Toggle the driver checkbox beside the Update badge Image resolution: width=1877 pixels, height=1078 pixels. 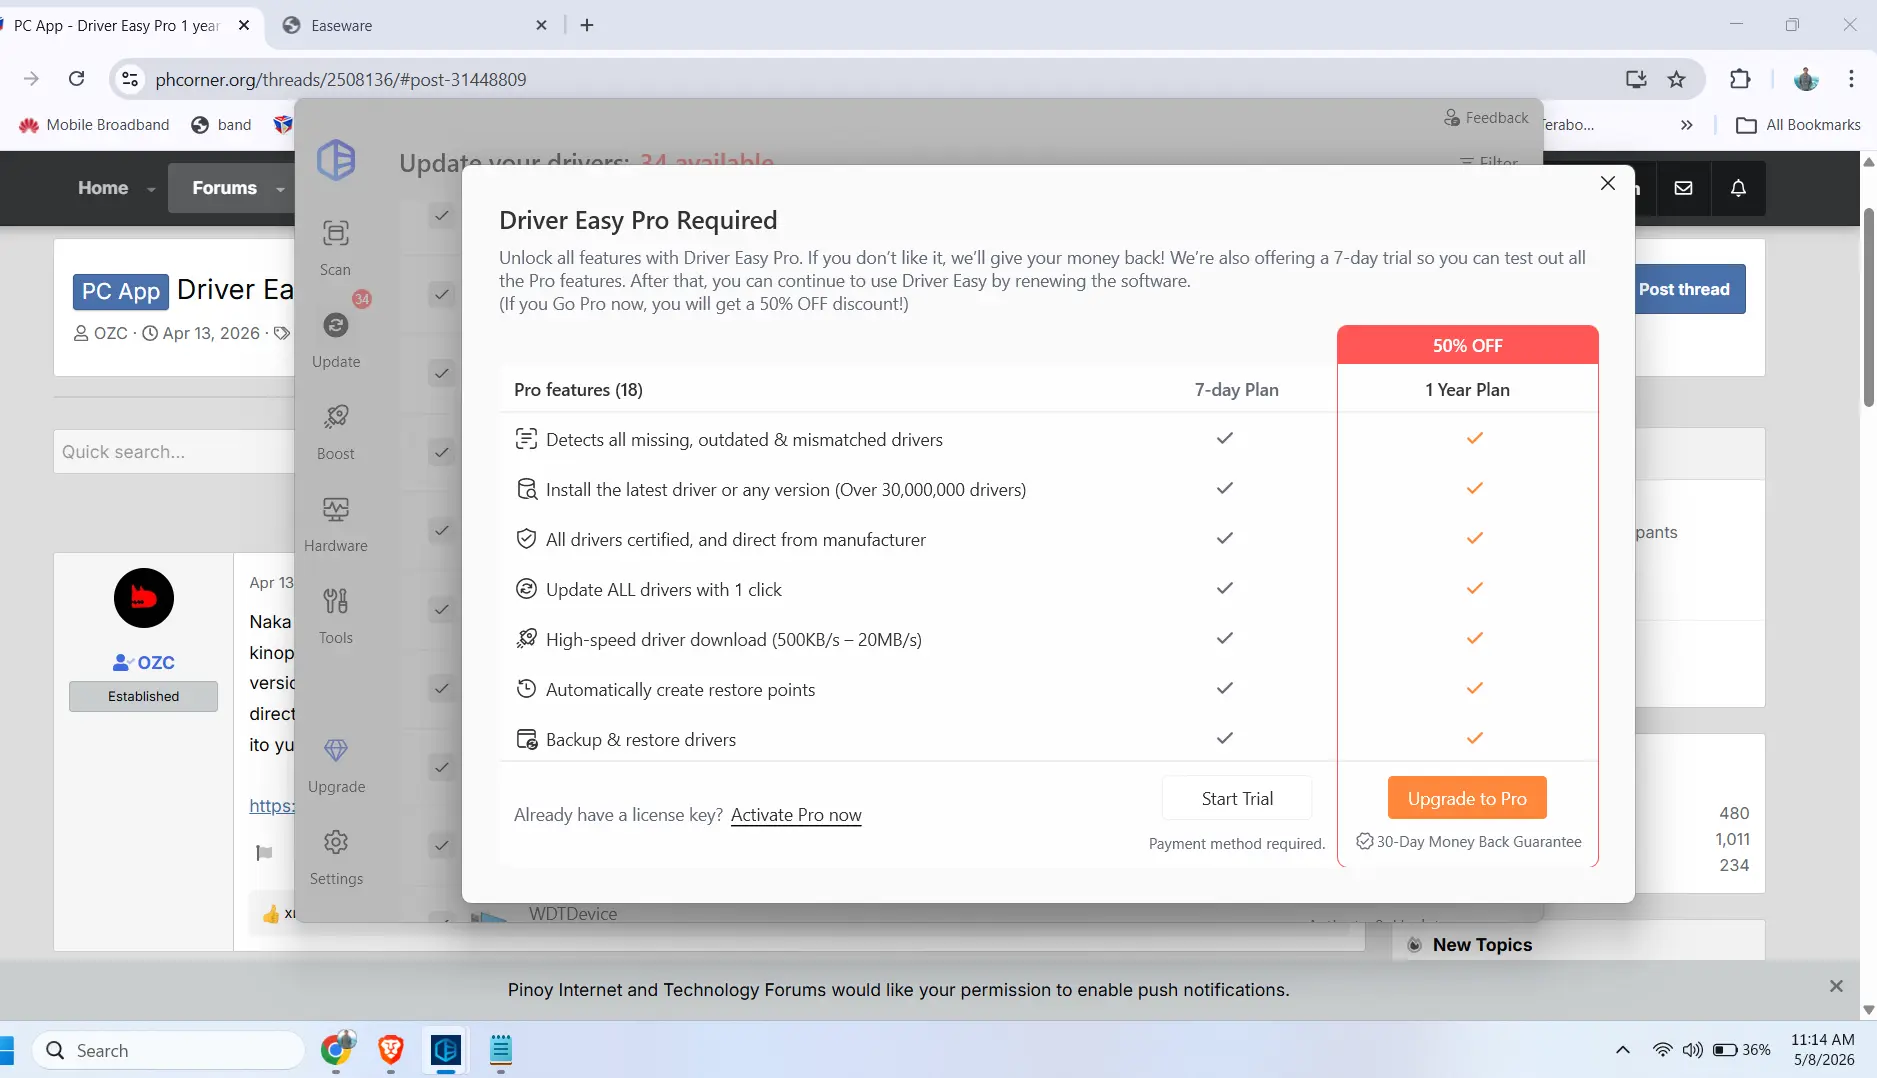pyautogui.click(x=441, y=295)
